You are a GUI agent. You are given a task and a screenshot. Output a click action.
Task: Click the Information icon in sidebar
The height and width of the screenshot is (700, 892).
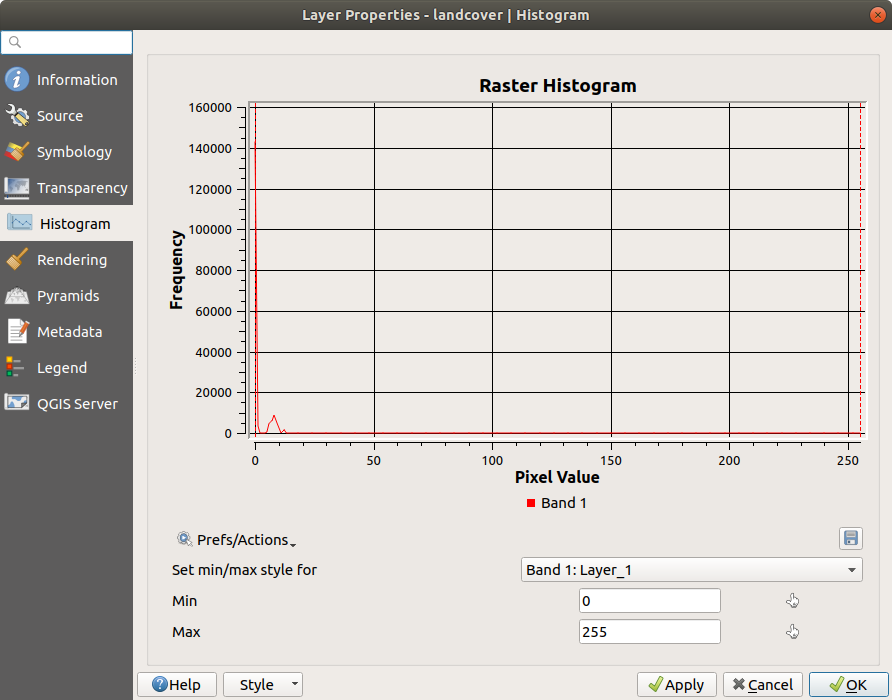[17, 80]
